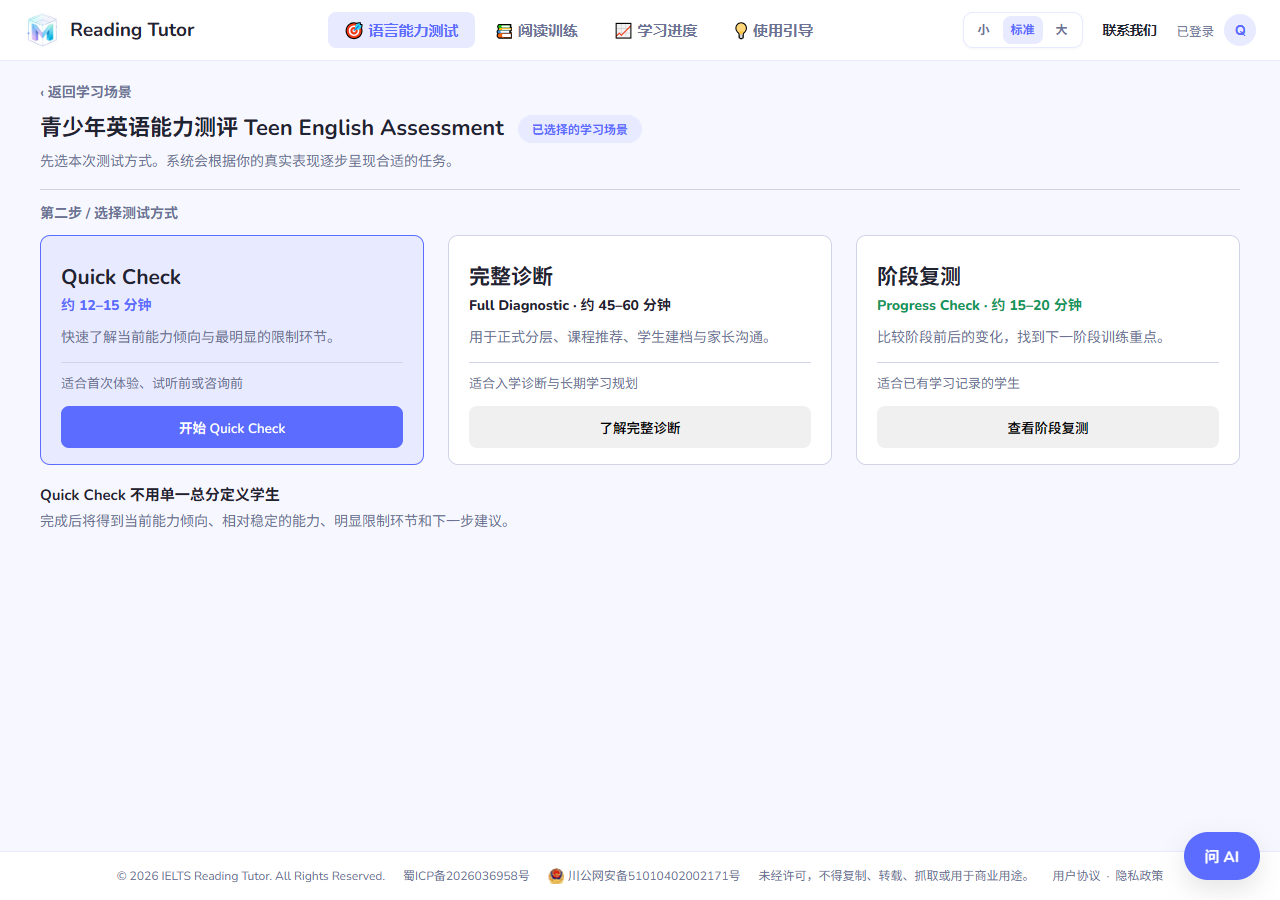Go back via 返回学习场景 link

click(86, 92)
